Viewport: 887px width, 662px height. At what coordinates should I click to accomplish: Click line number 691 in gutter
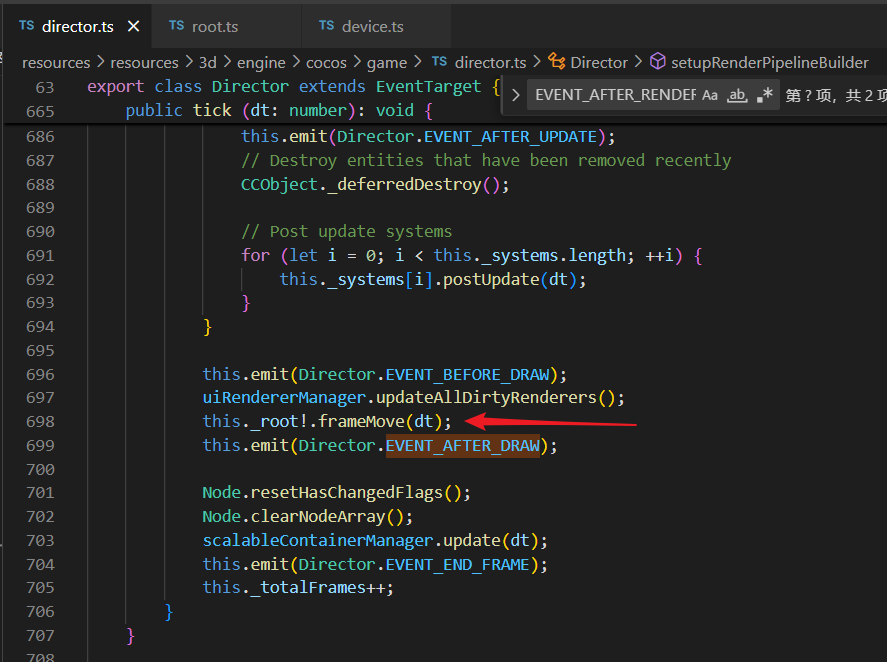[x=40, y=256]
